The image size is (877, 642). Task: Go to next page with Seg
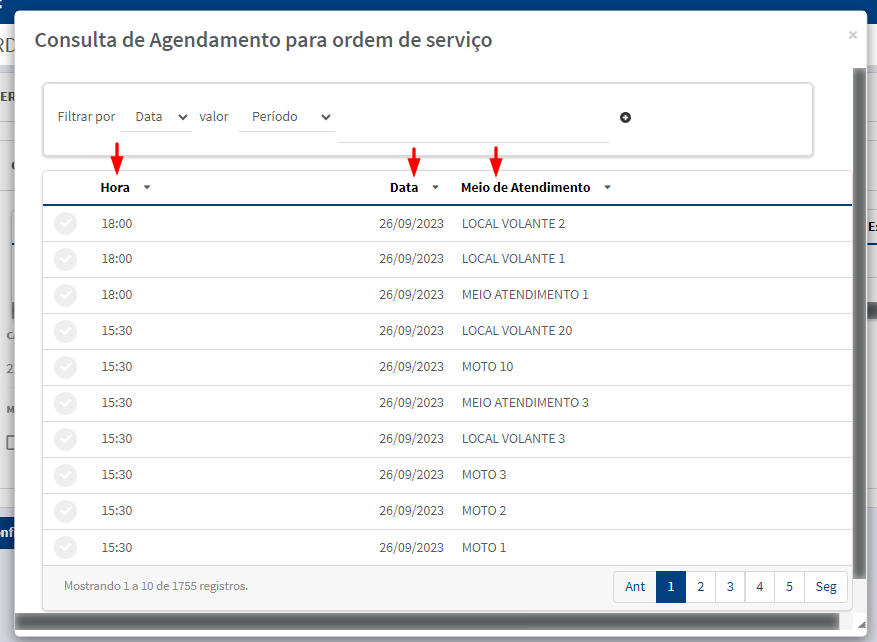coord(826,587)
